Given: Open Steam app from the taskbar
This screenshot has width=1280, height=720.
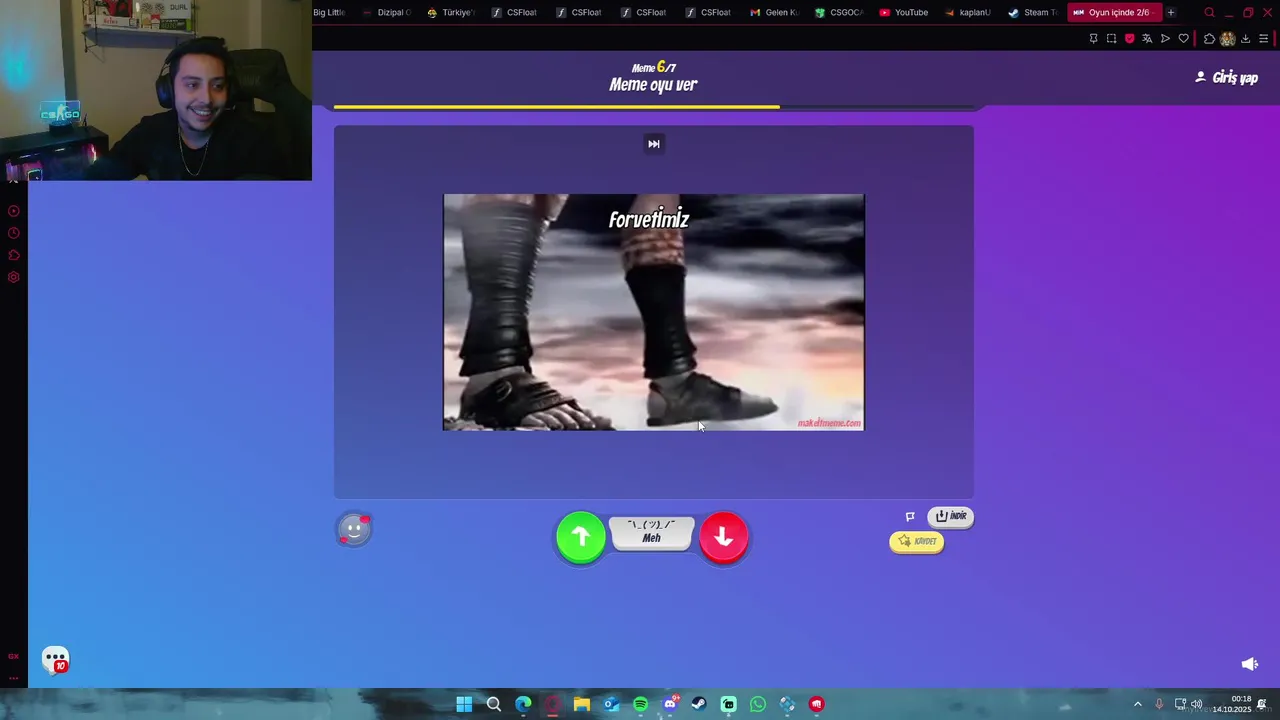Looking at the screenshot, I should [699, 704].
